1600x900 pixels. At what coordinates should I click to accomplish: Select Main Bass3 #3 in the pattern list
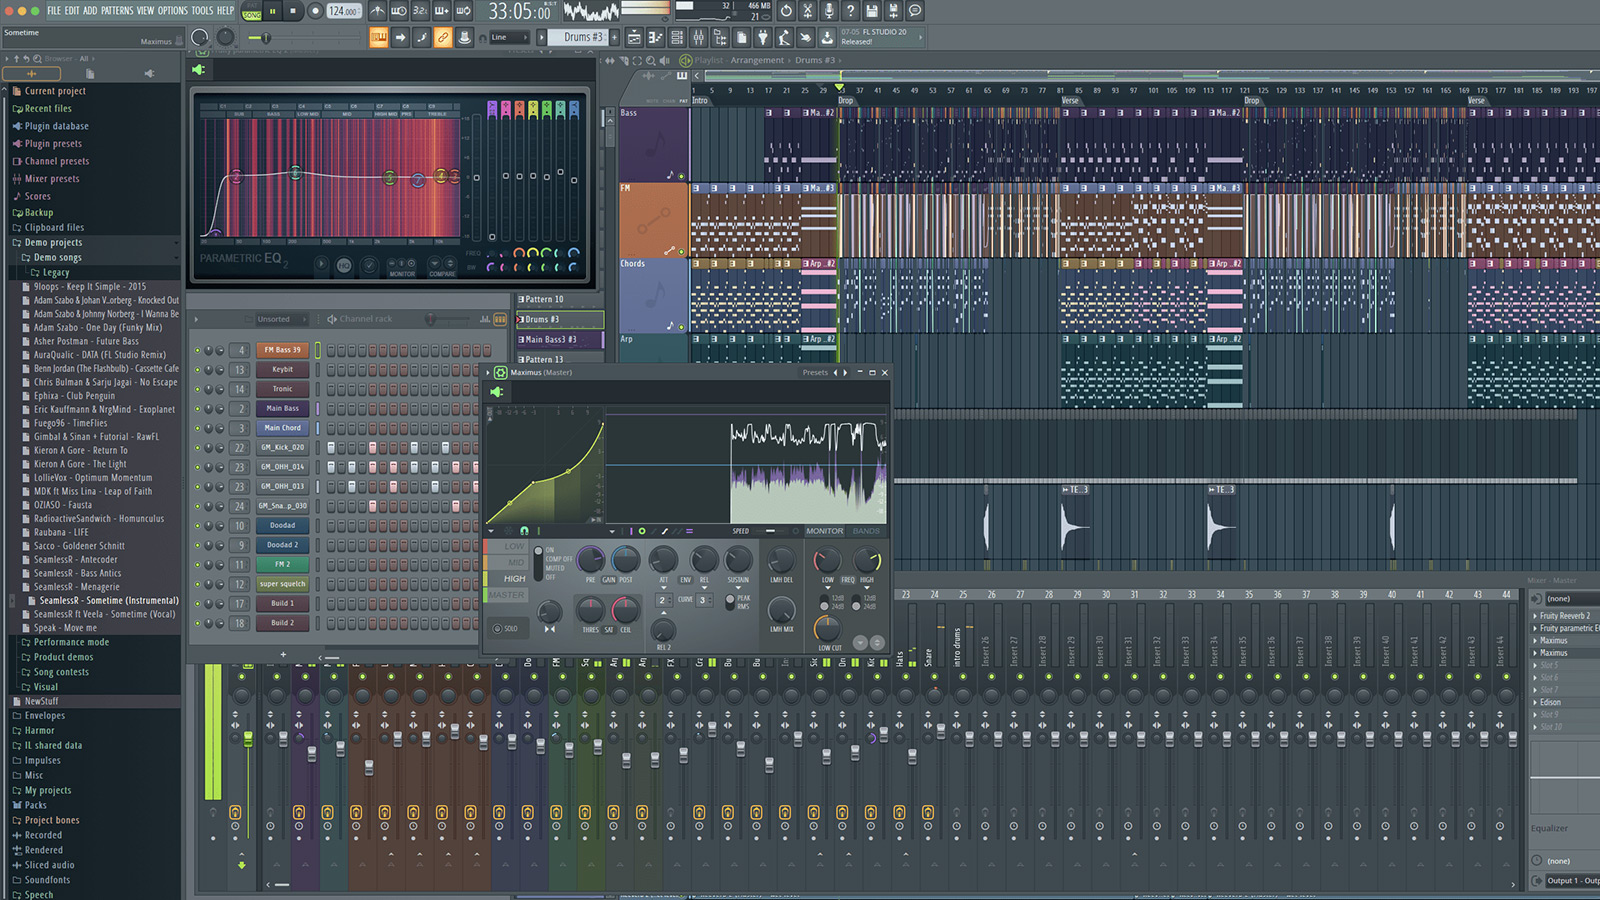[560, 340]
